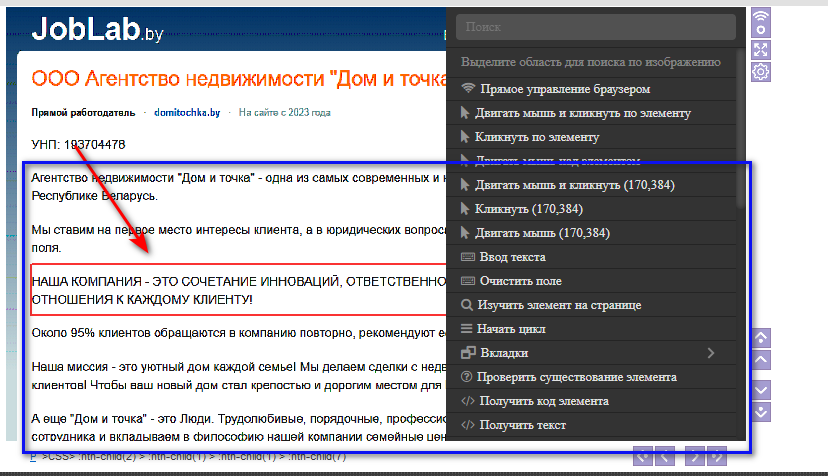828x476 pixels.
Task: Select Получить текст menu entry
Action: [591, 425]
